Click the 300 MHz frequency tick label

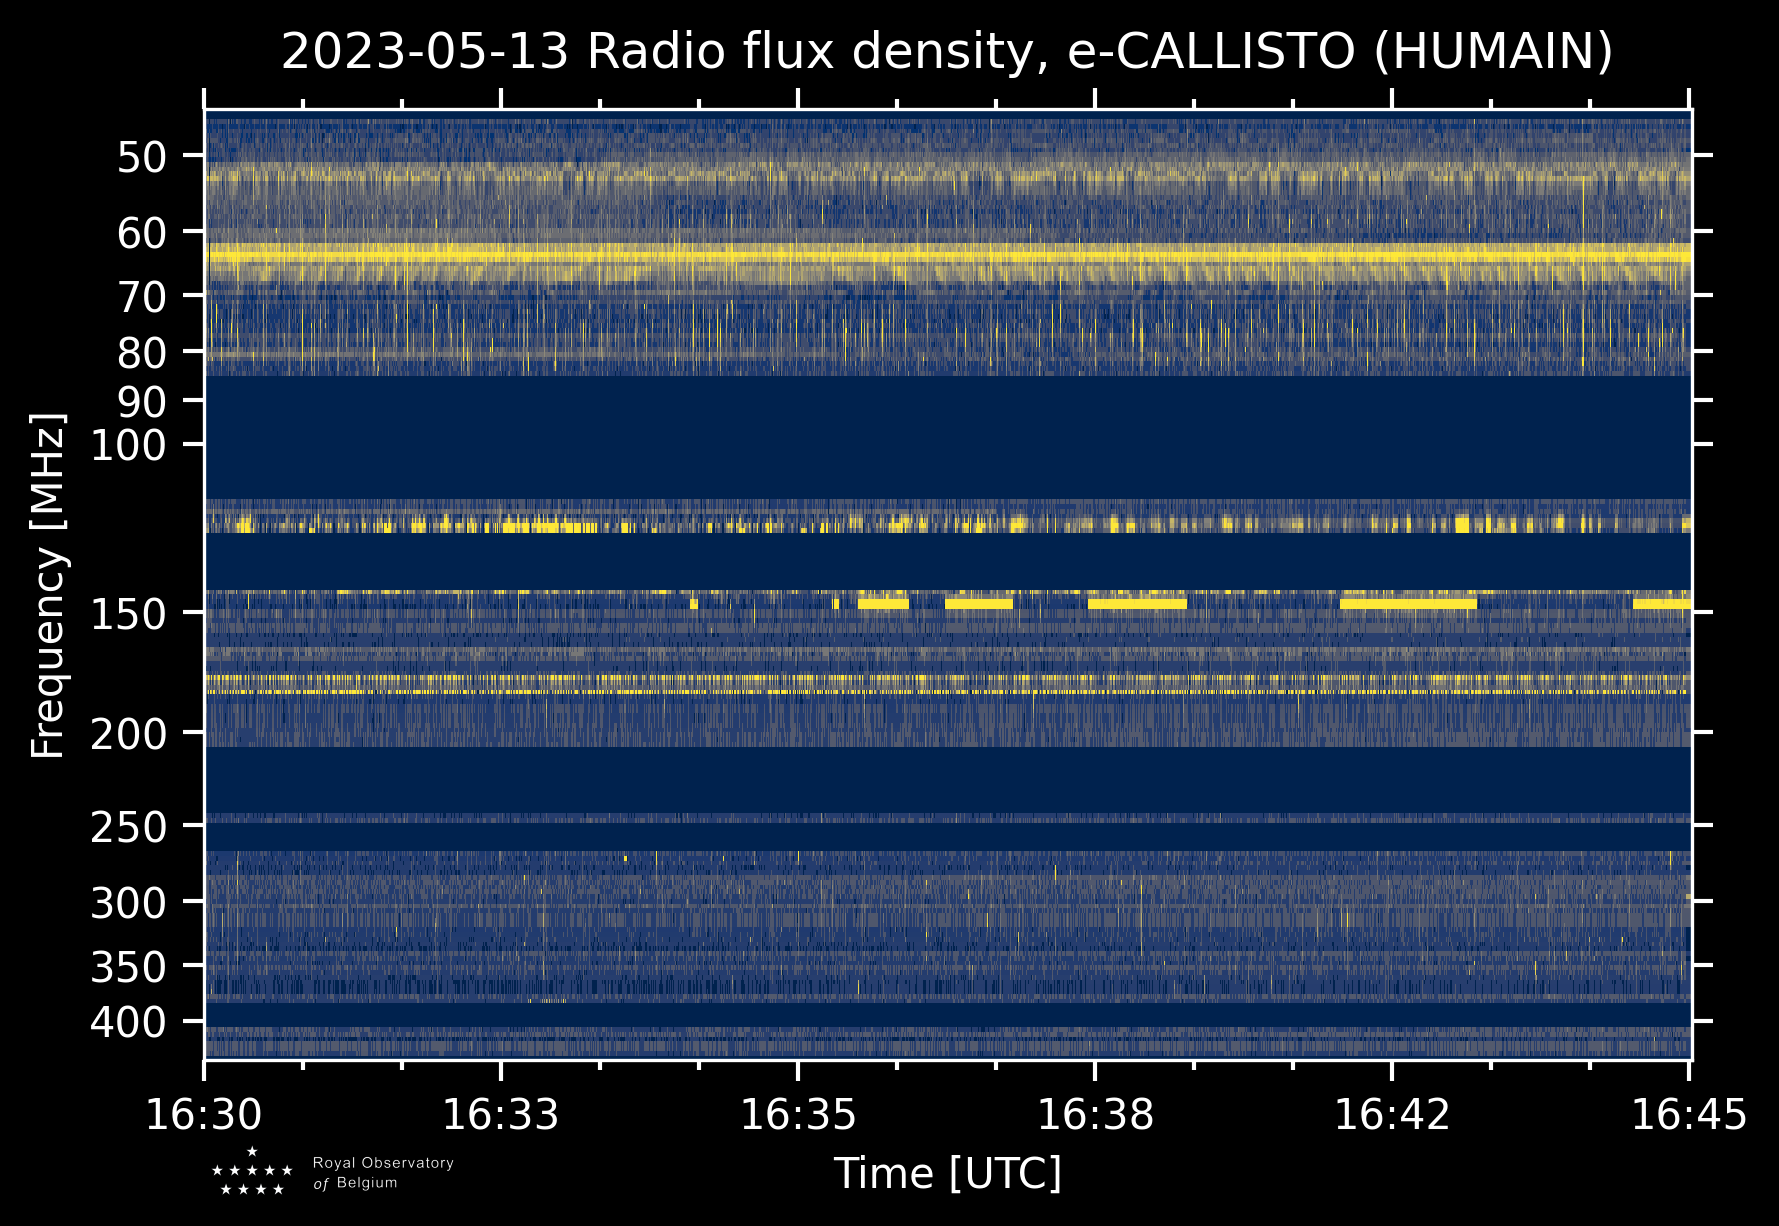128,904
